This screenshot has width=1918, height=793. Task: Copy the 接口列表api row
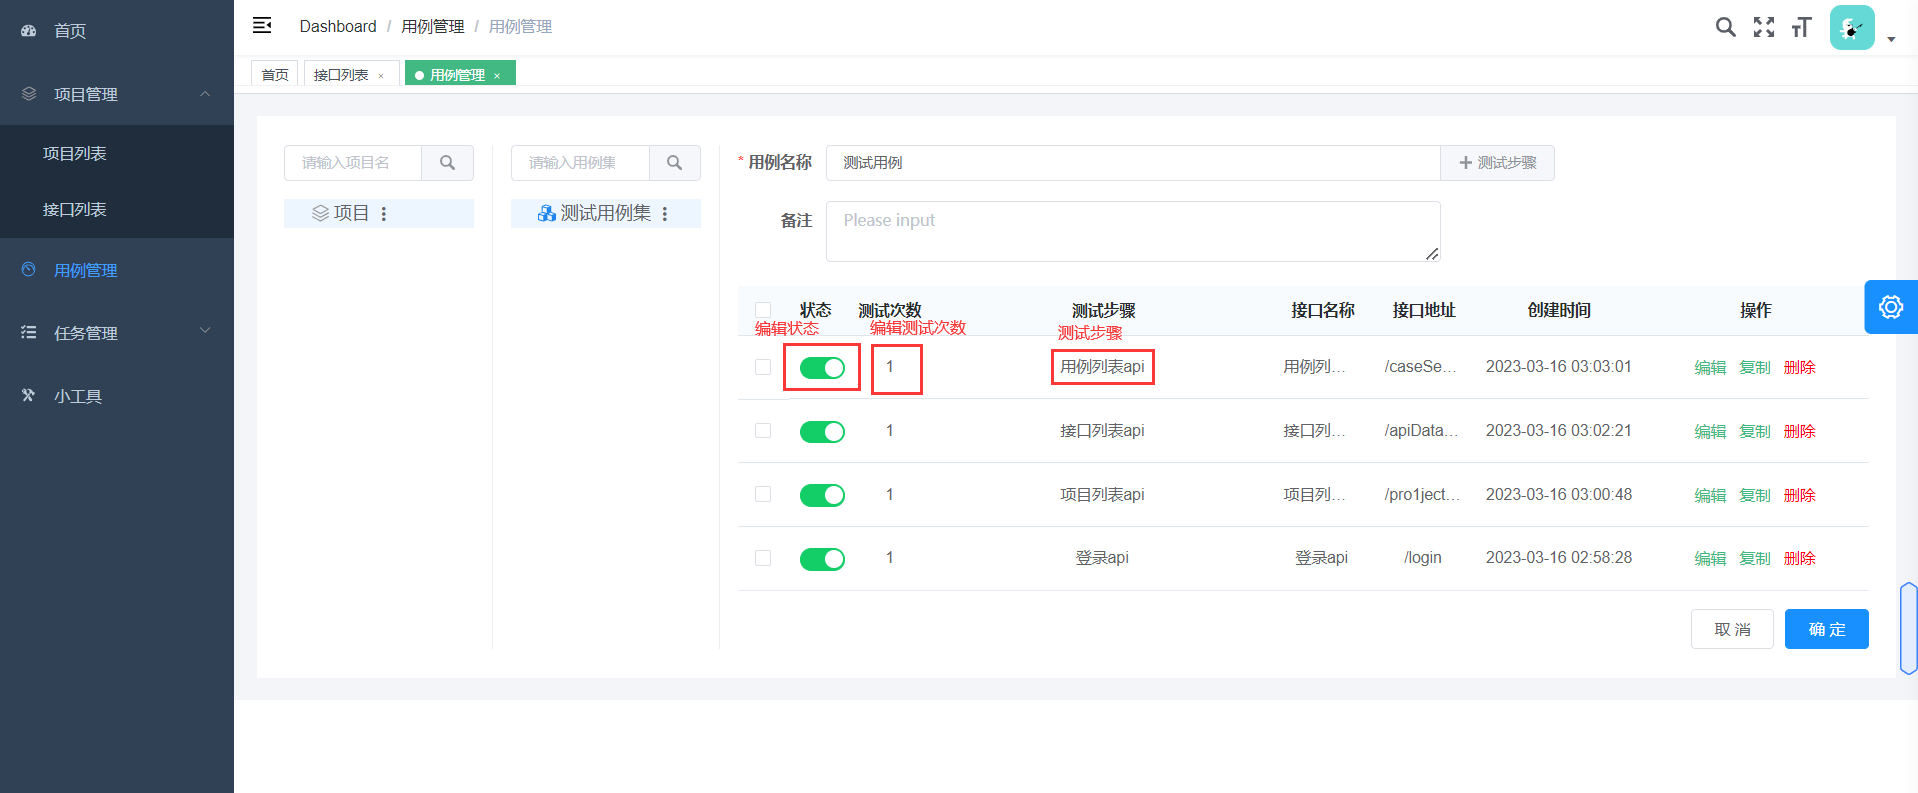tap(1755, 431)
